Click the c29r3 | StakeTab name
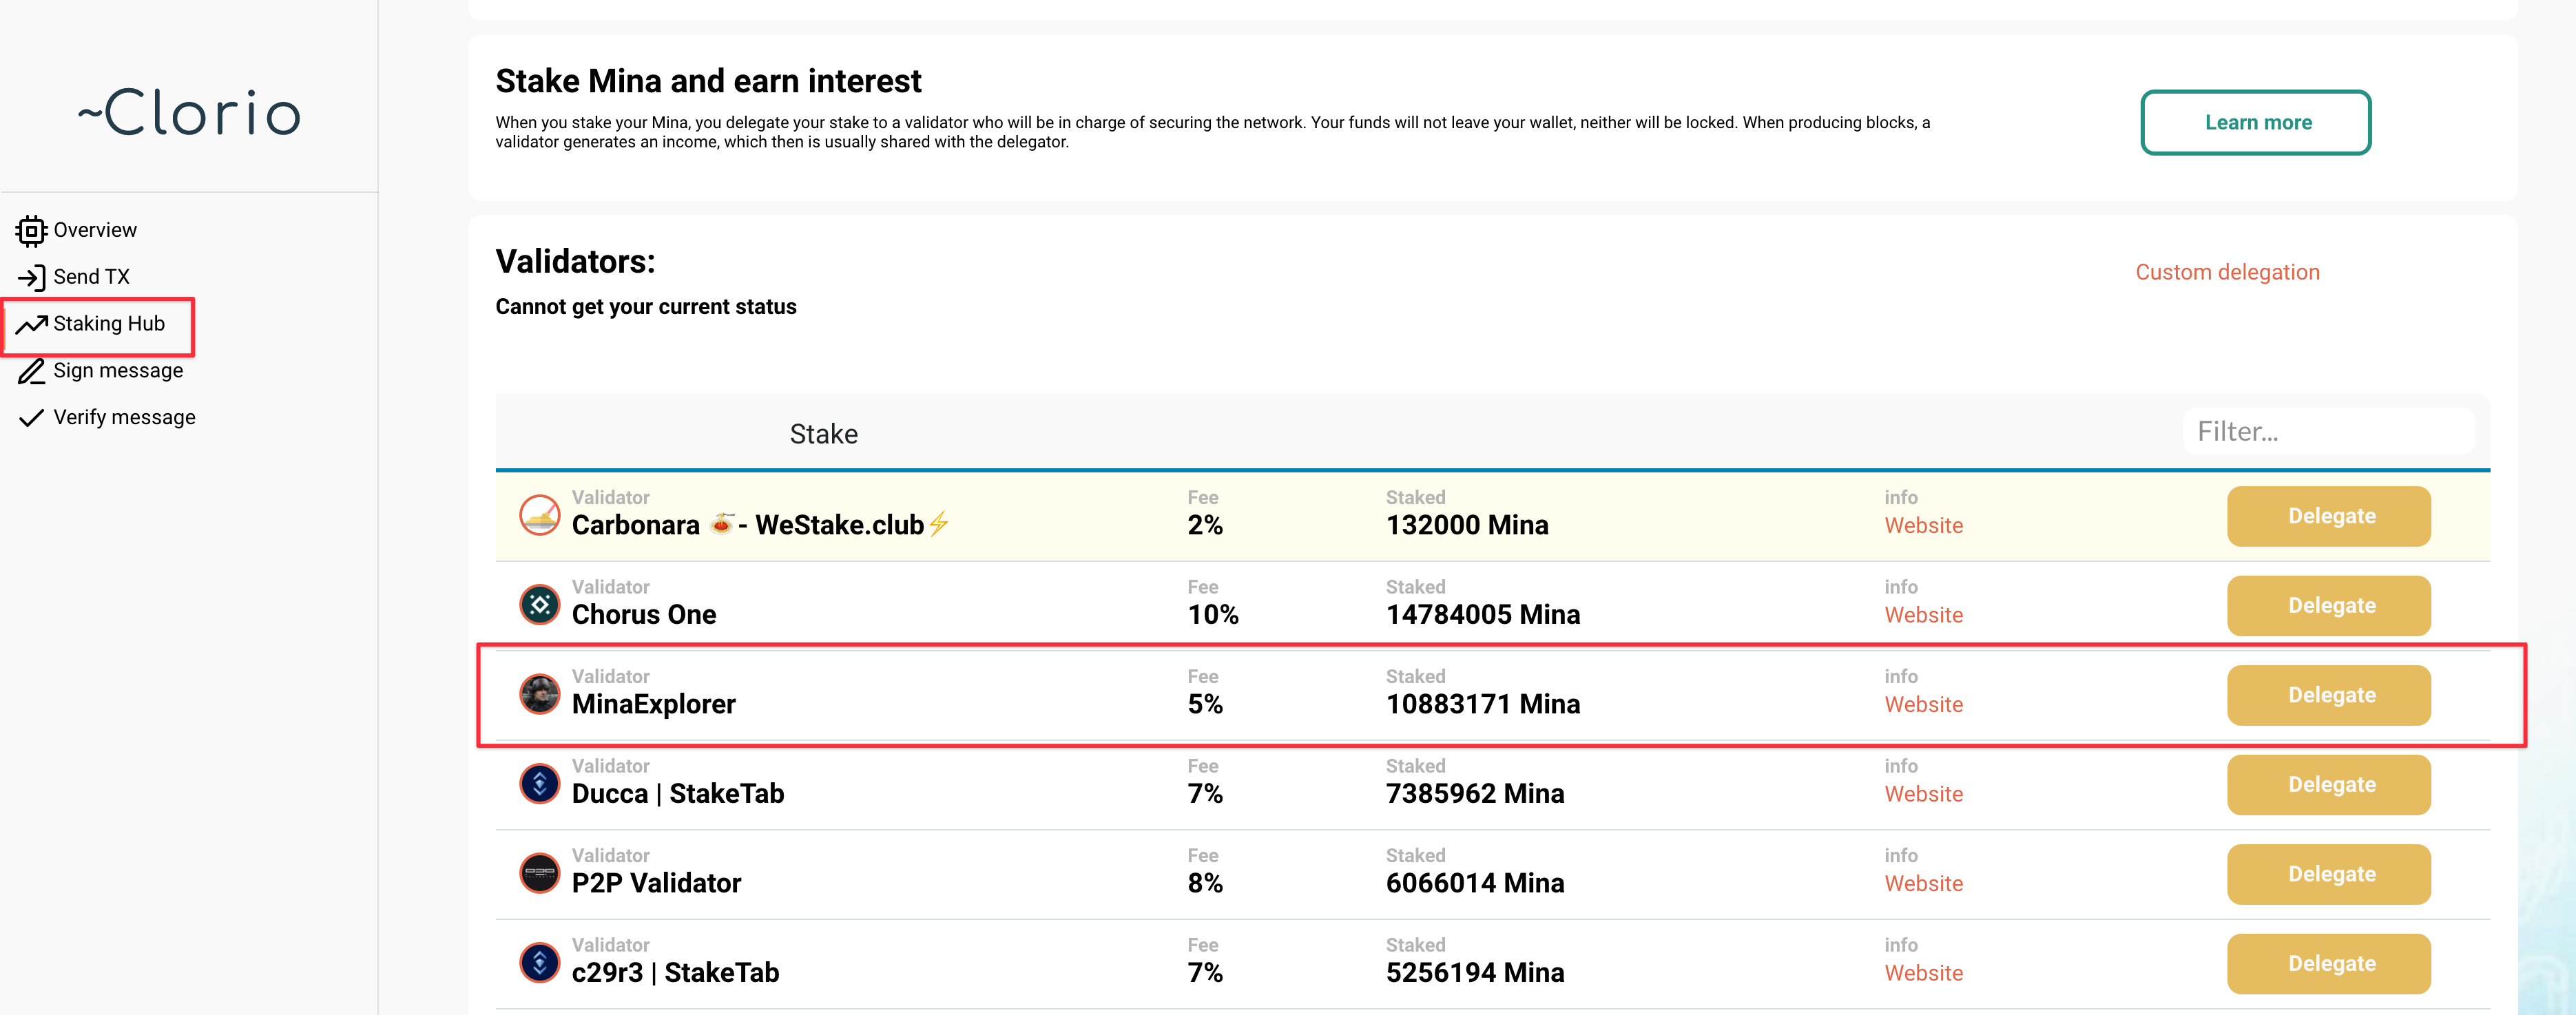This screenshot has width=2576, height=1015. click(x=675, y=972)
